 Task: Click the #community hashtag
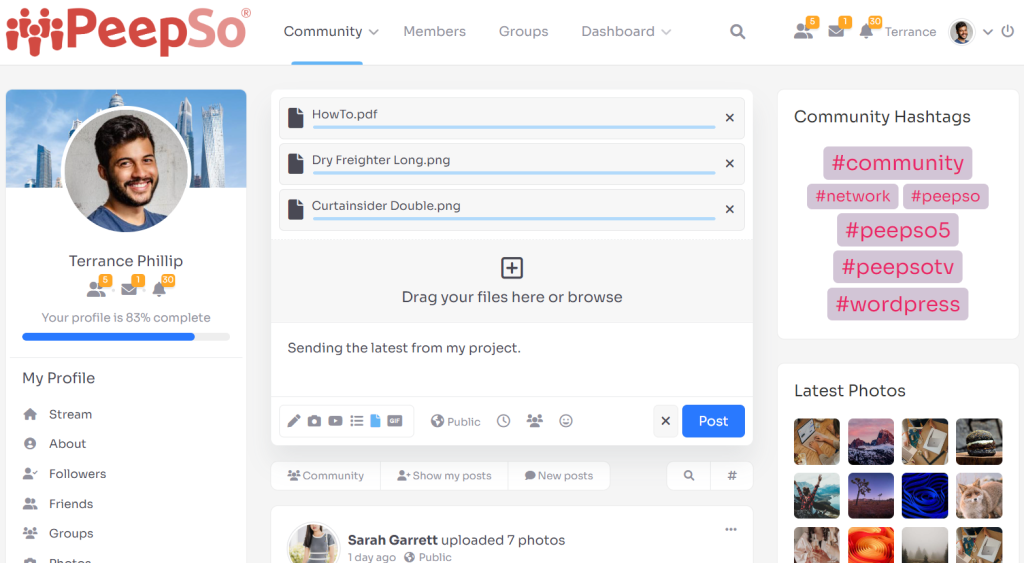(897, 163)
